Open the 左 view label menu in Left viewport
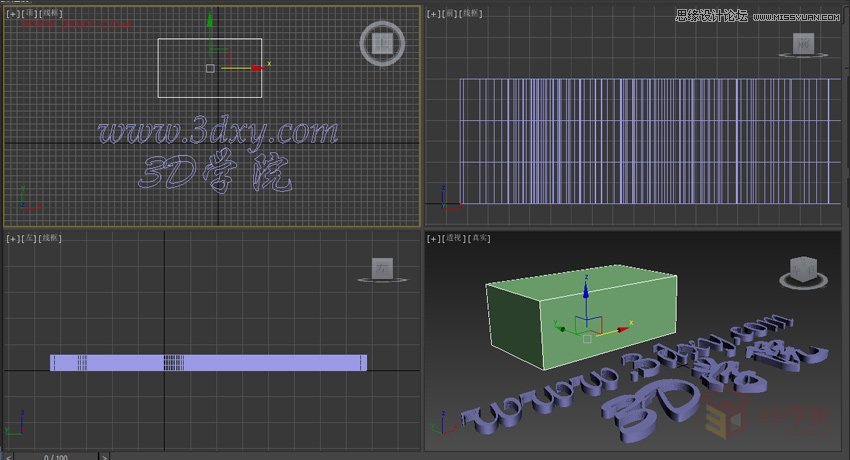The height and width of the screenshot is (460, 850). (x=29, y=238)
